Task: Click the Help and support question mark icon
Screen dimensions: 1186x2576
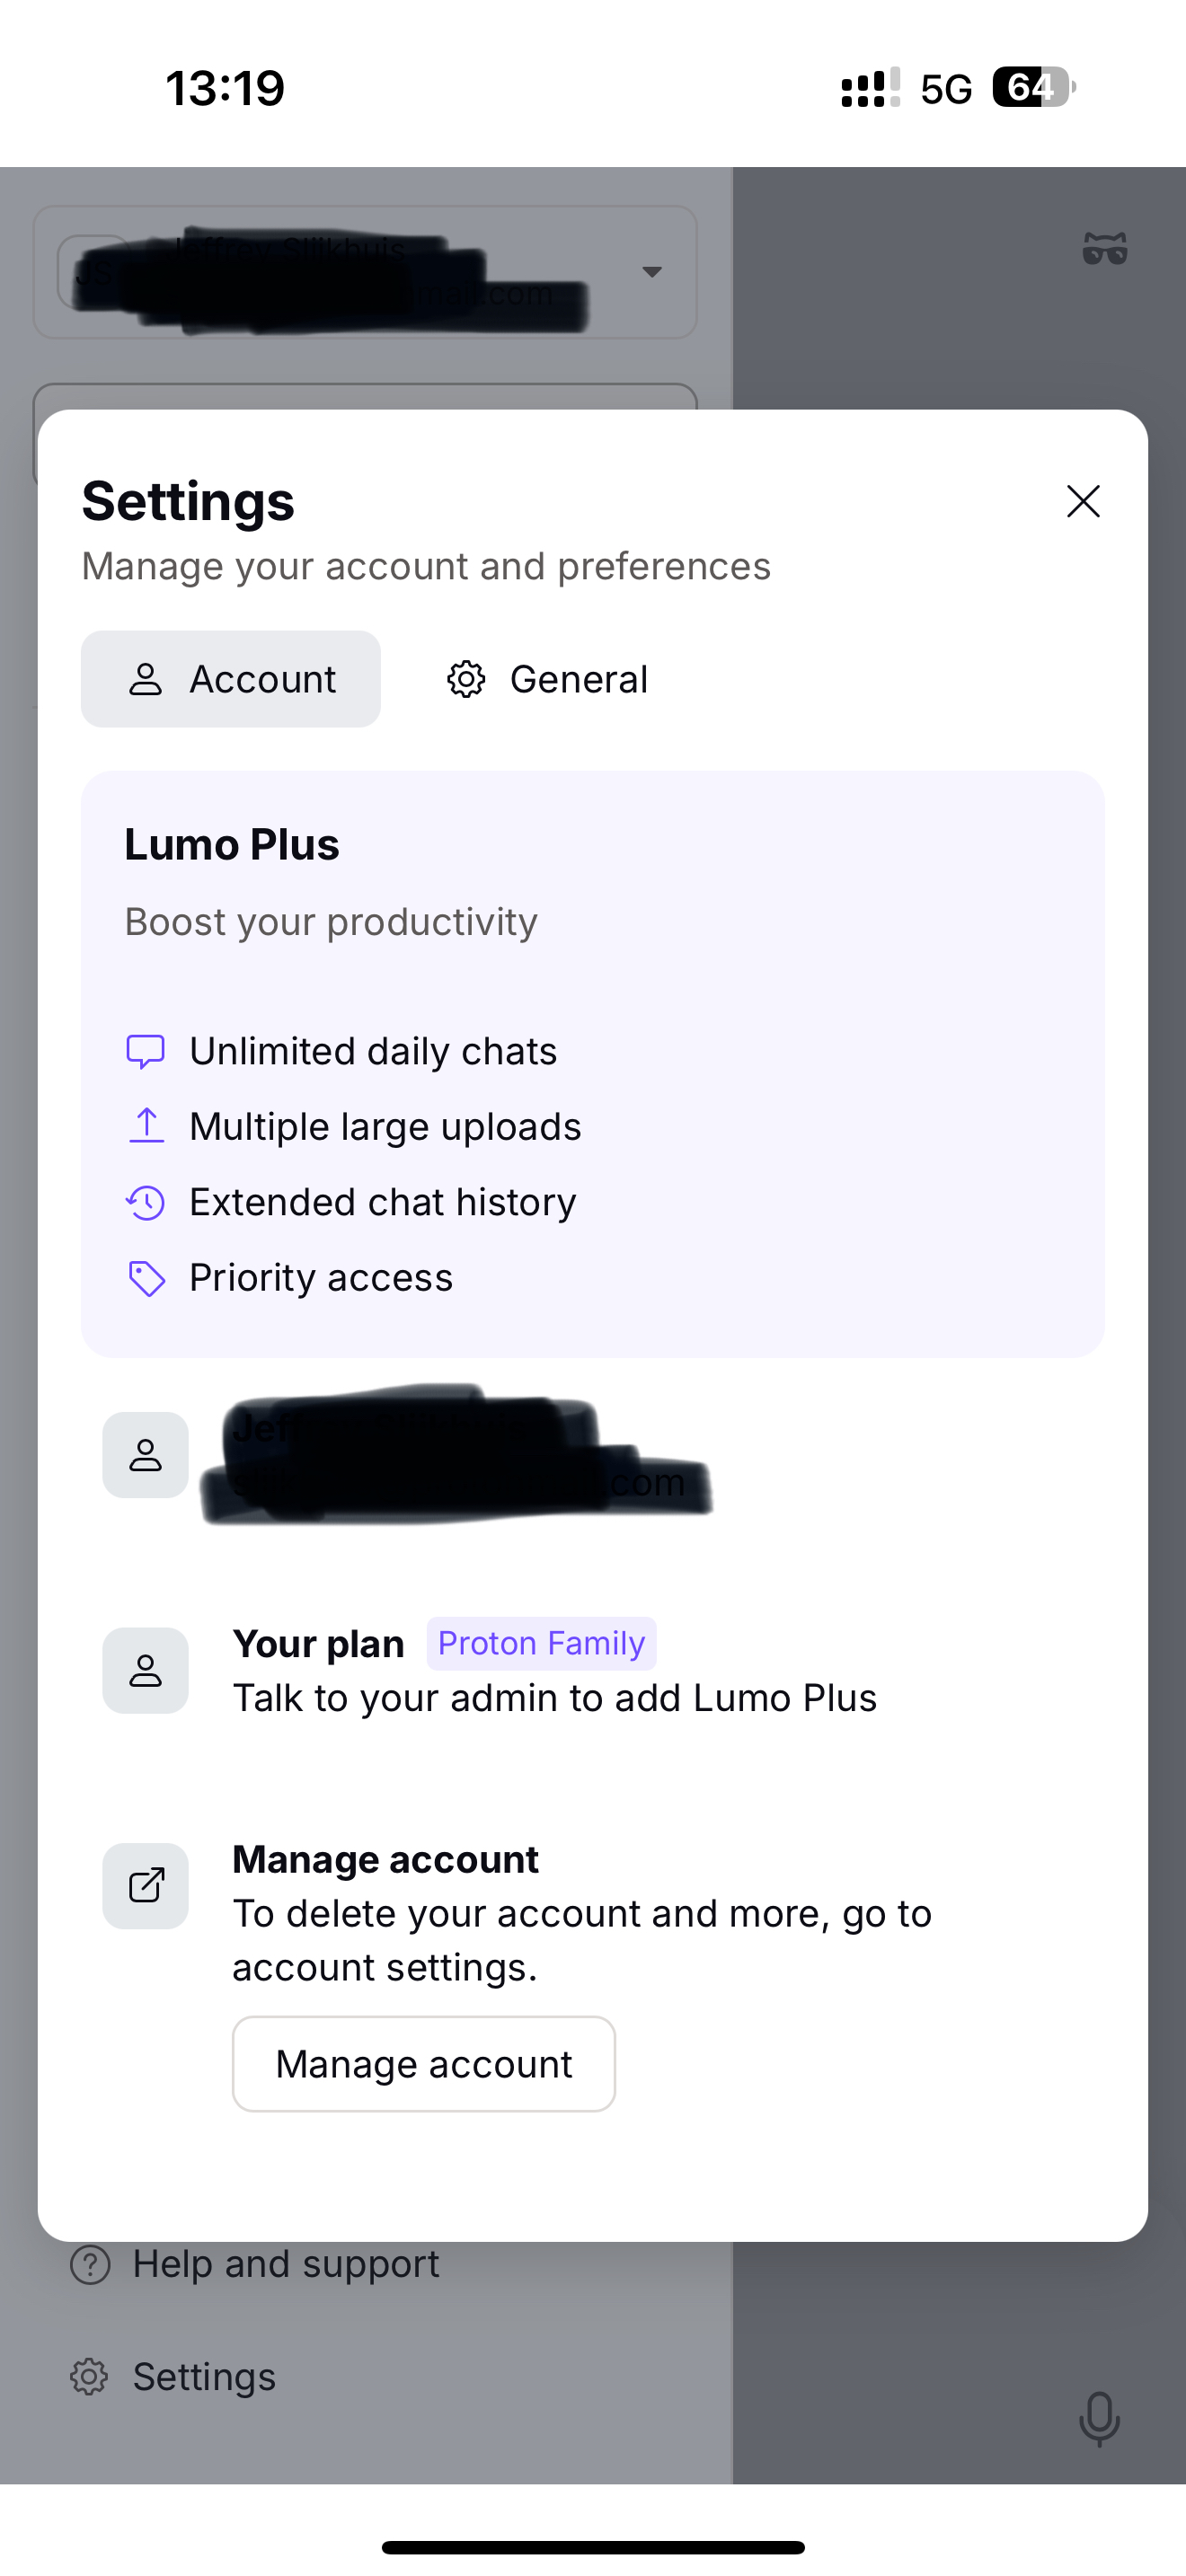Action: pyautogui.click(x=90, y=2265)
